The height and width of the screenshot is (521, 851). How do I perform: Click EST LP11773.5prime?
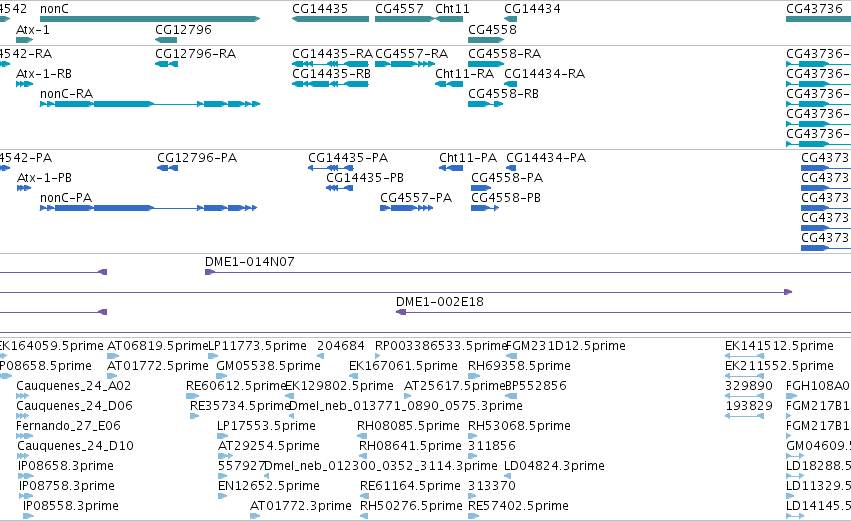258,346
